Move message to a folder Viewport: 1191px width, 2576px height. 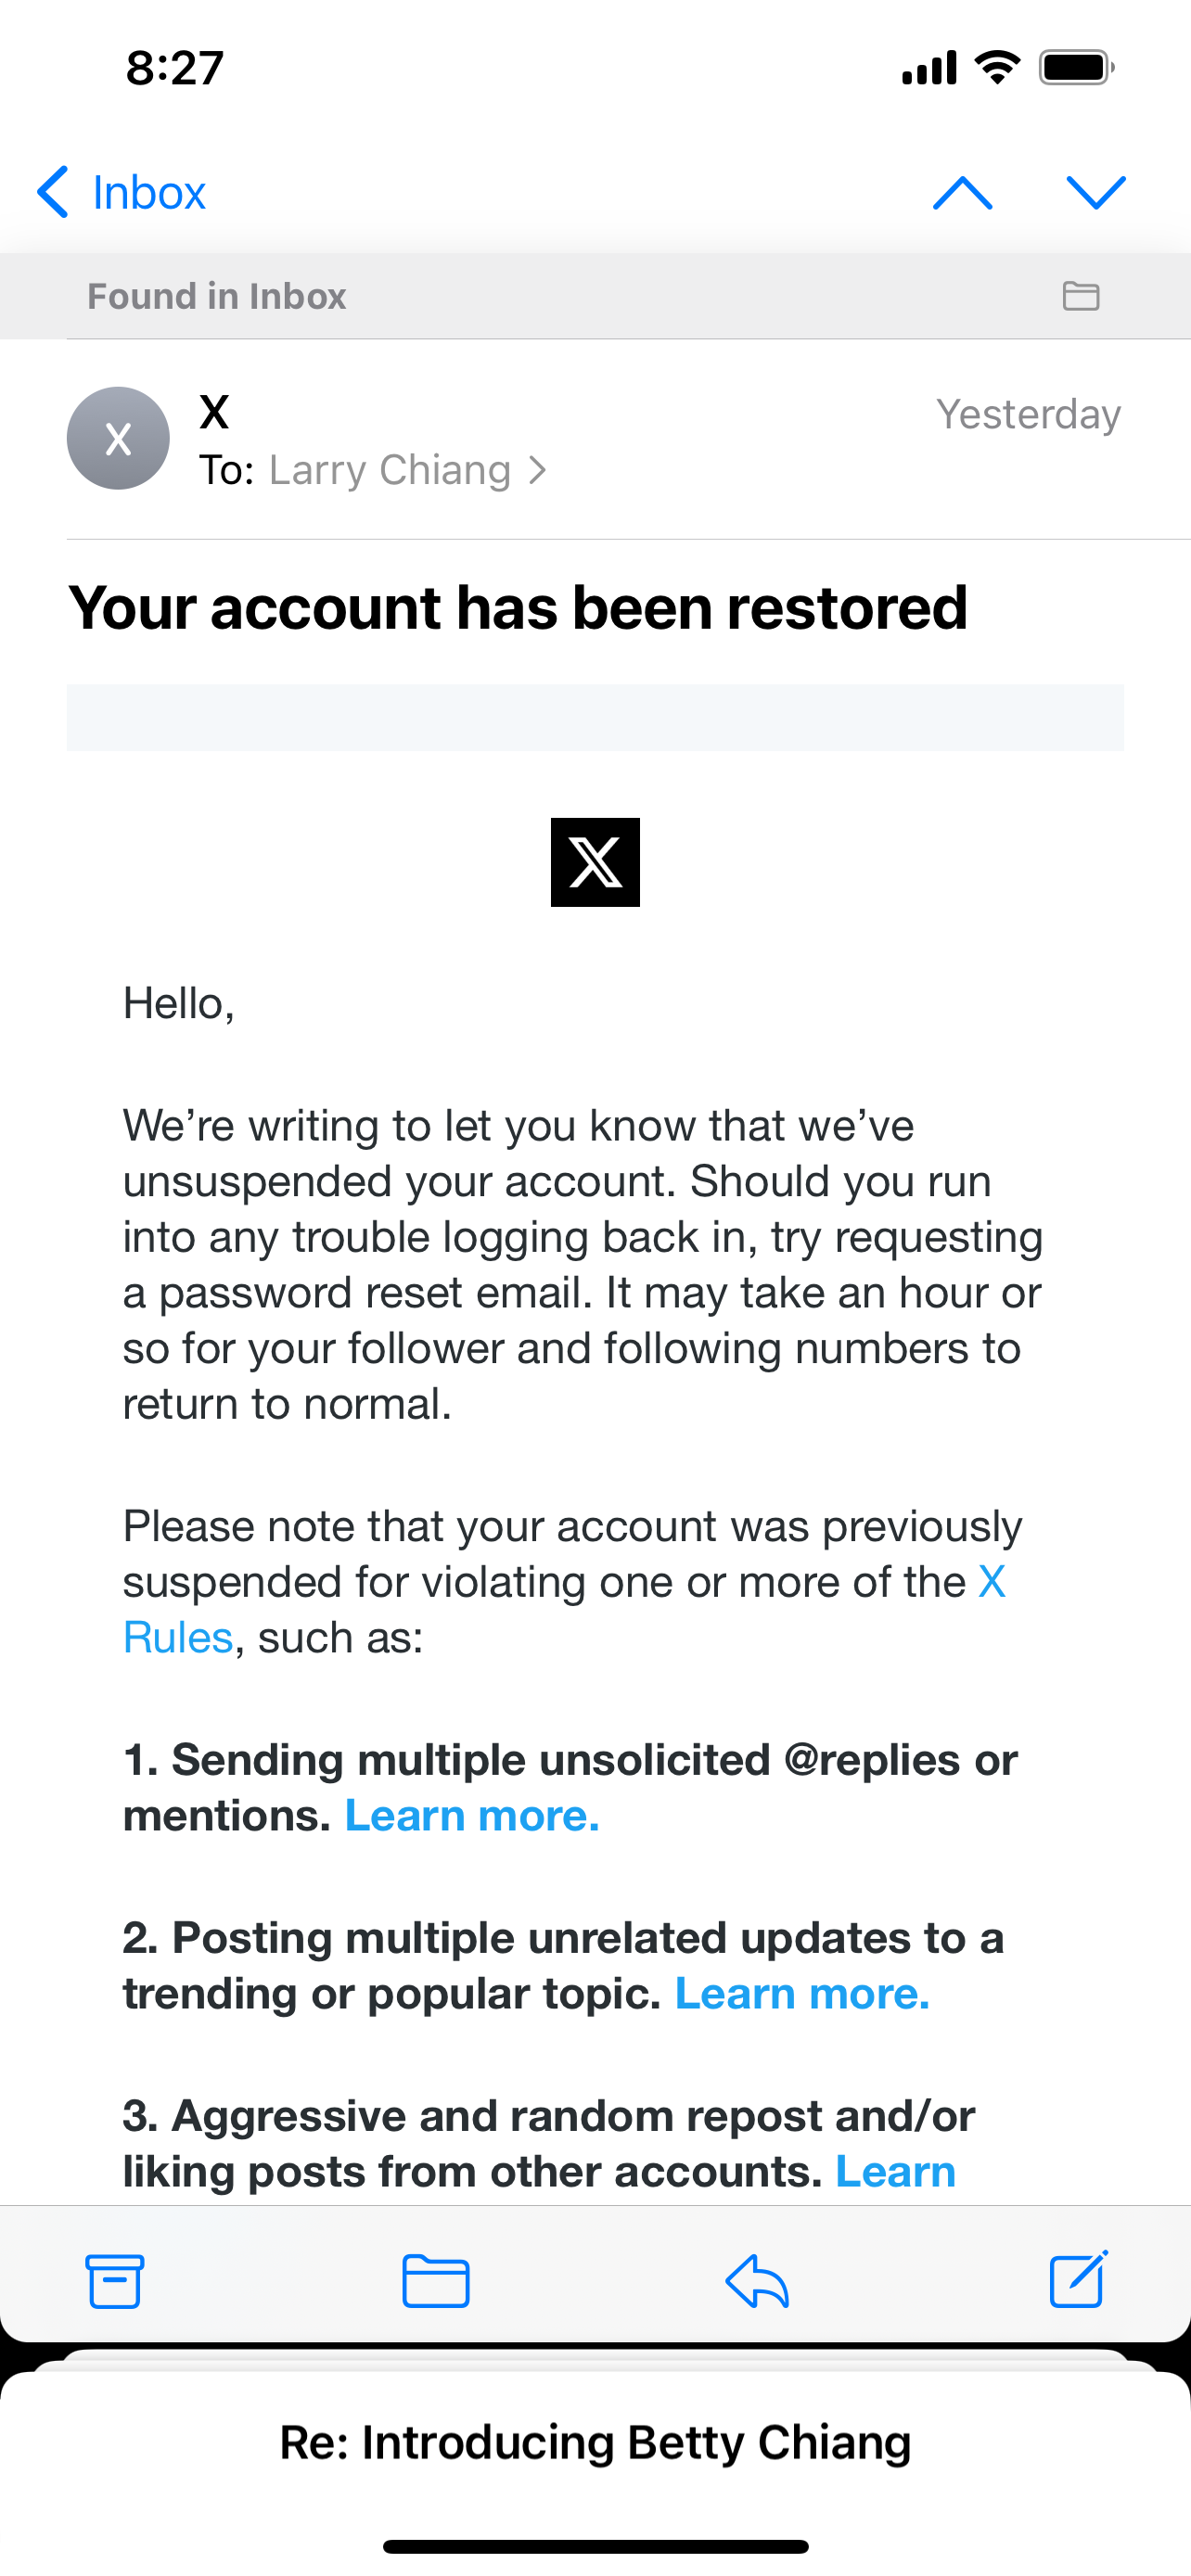point(435,2281)
